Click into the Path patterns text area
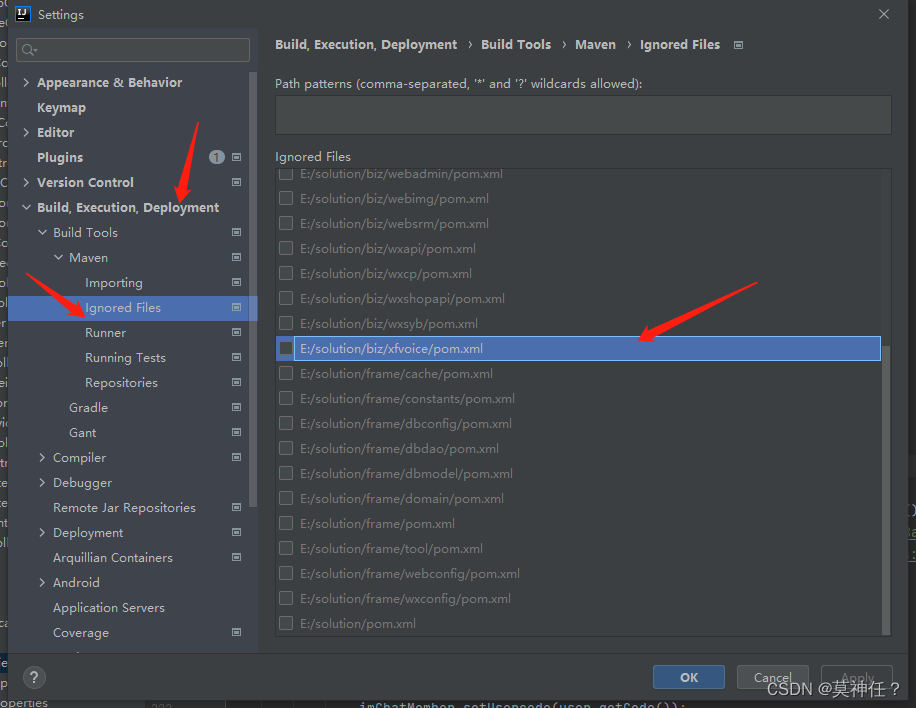Image resolution: width=916 pixels, height=708 pixels. click(583, 115)
